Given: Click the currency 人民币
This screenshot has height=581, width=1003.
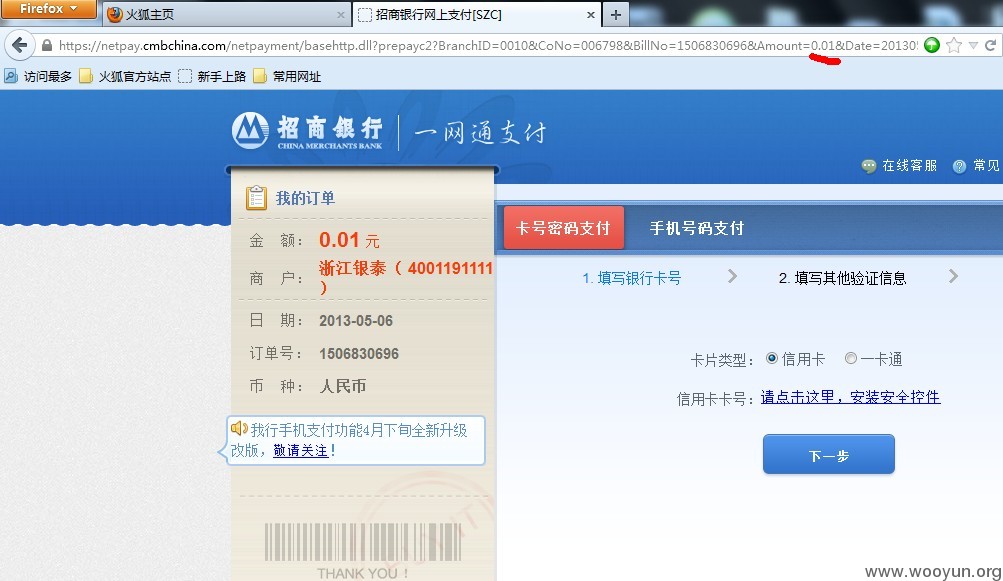Looking at the screenshot, I should coord(343,386).
